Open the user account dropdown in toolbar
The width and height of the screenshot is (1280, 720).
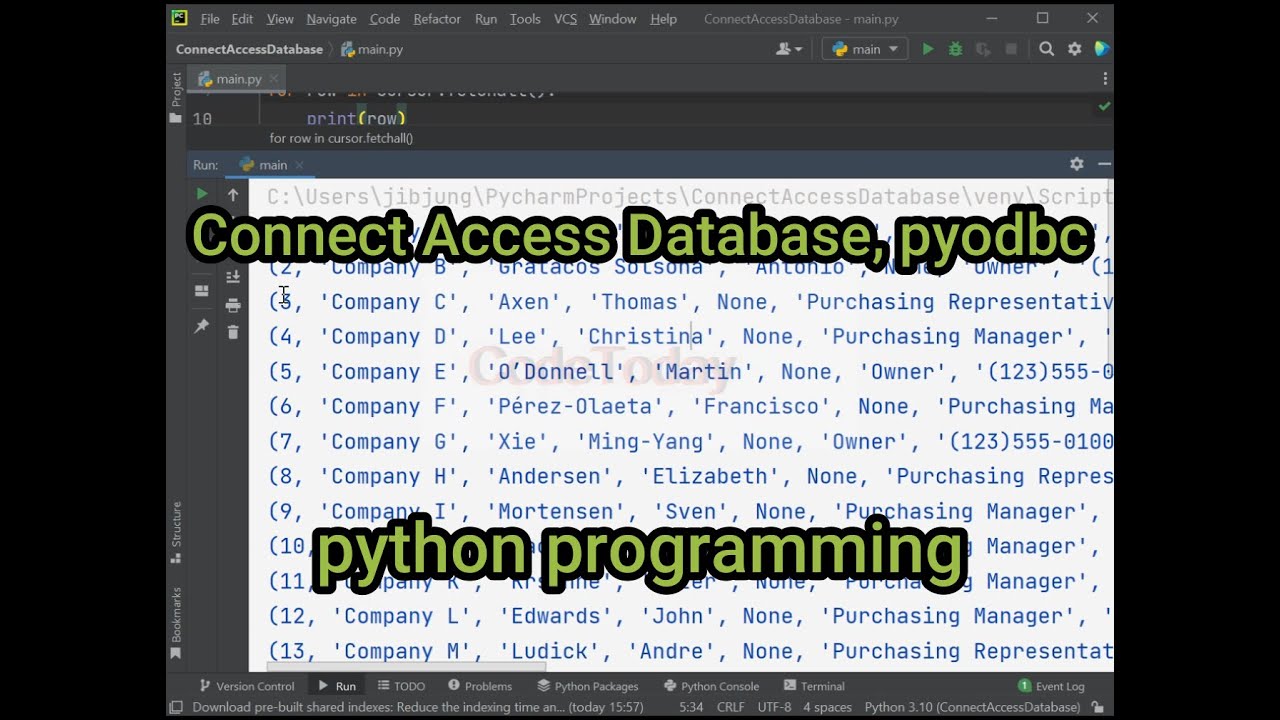coord(789,49)
